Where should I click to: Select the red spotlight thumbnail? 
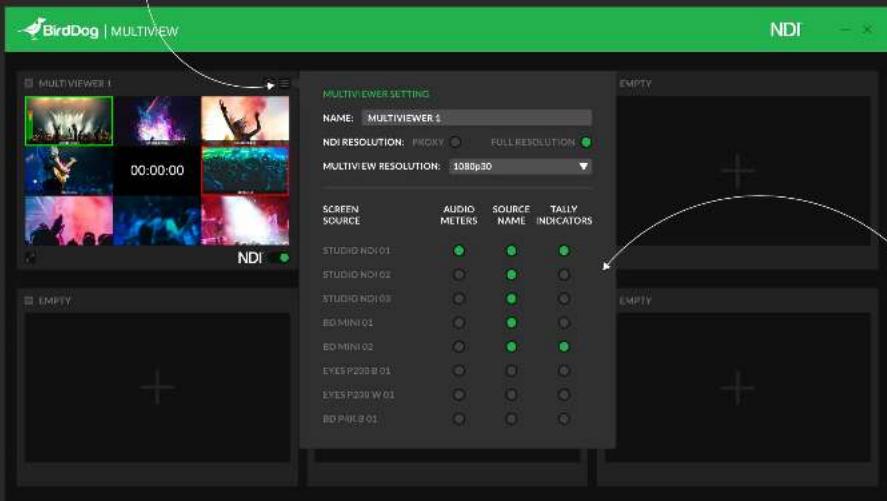click(x=245, y=221)
